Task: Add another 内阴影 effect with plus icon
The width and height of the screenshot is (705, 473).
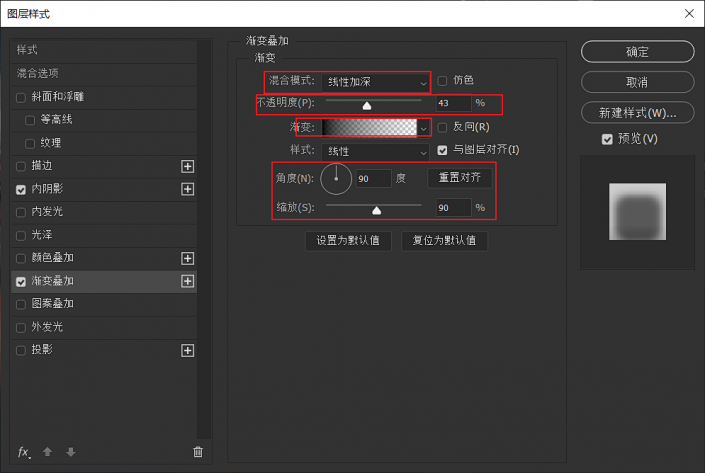Action: click(187, 189)
